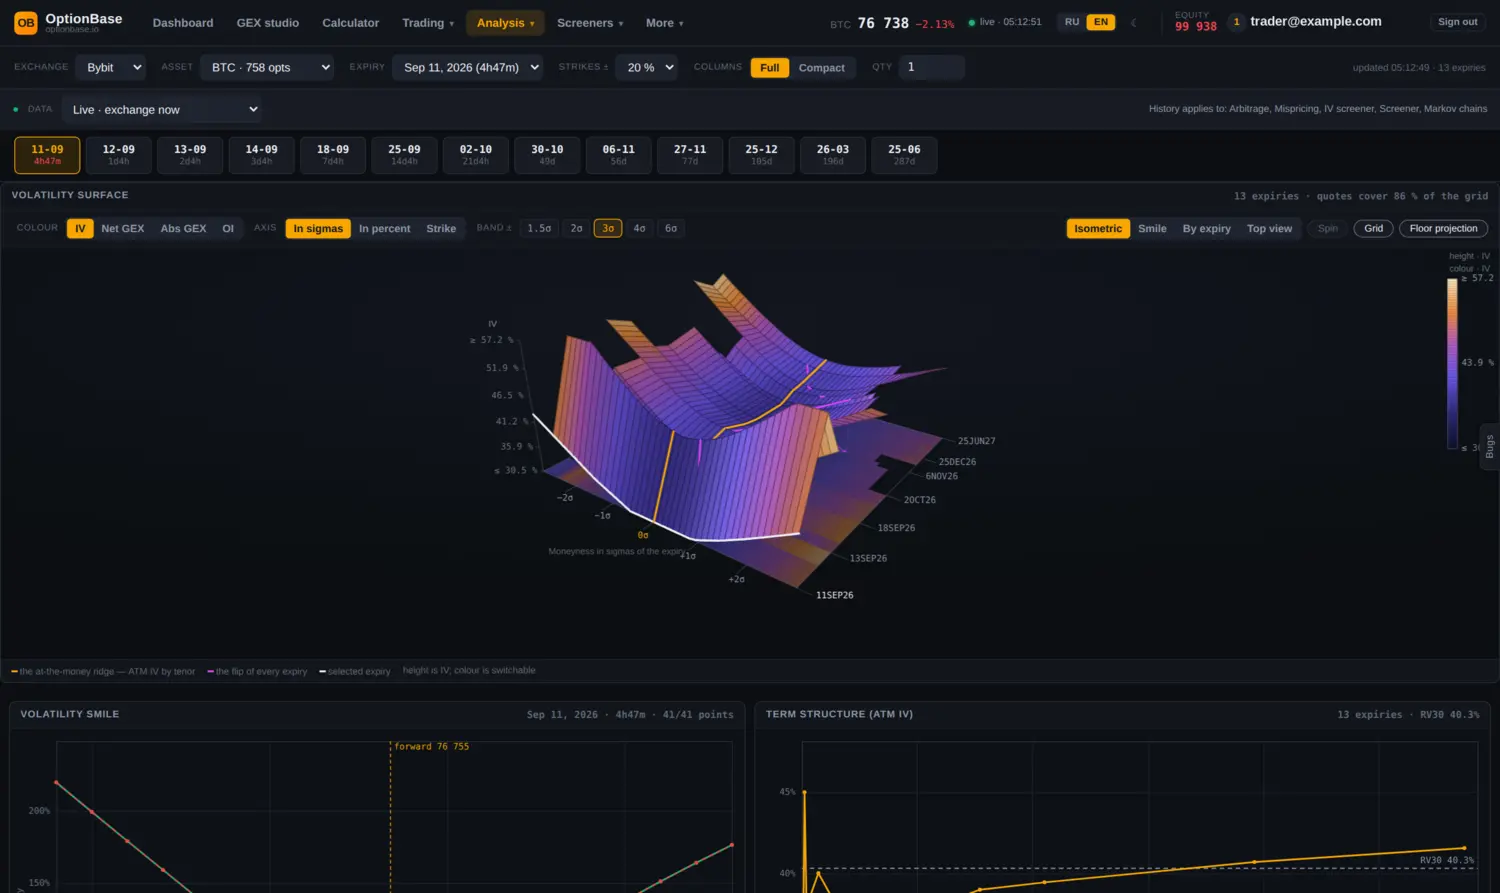This screenshot has height=893, width=1500.
Task: Expand the More menu
Action: pos(665,23)
